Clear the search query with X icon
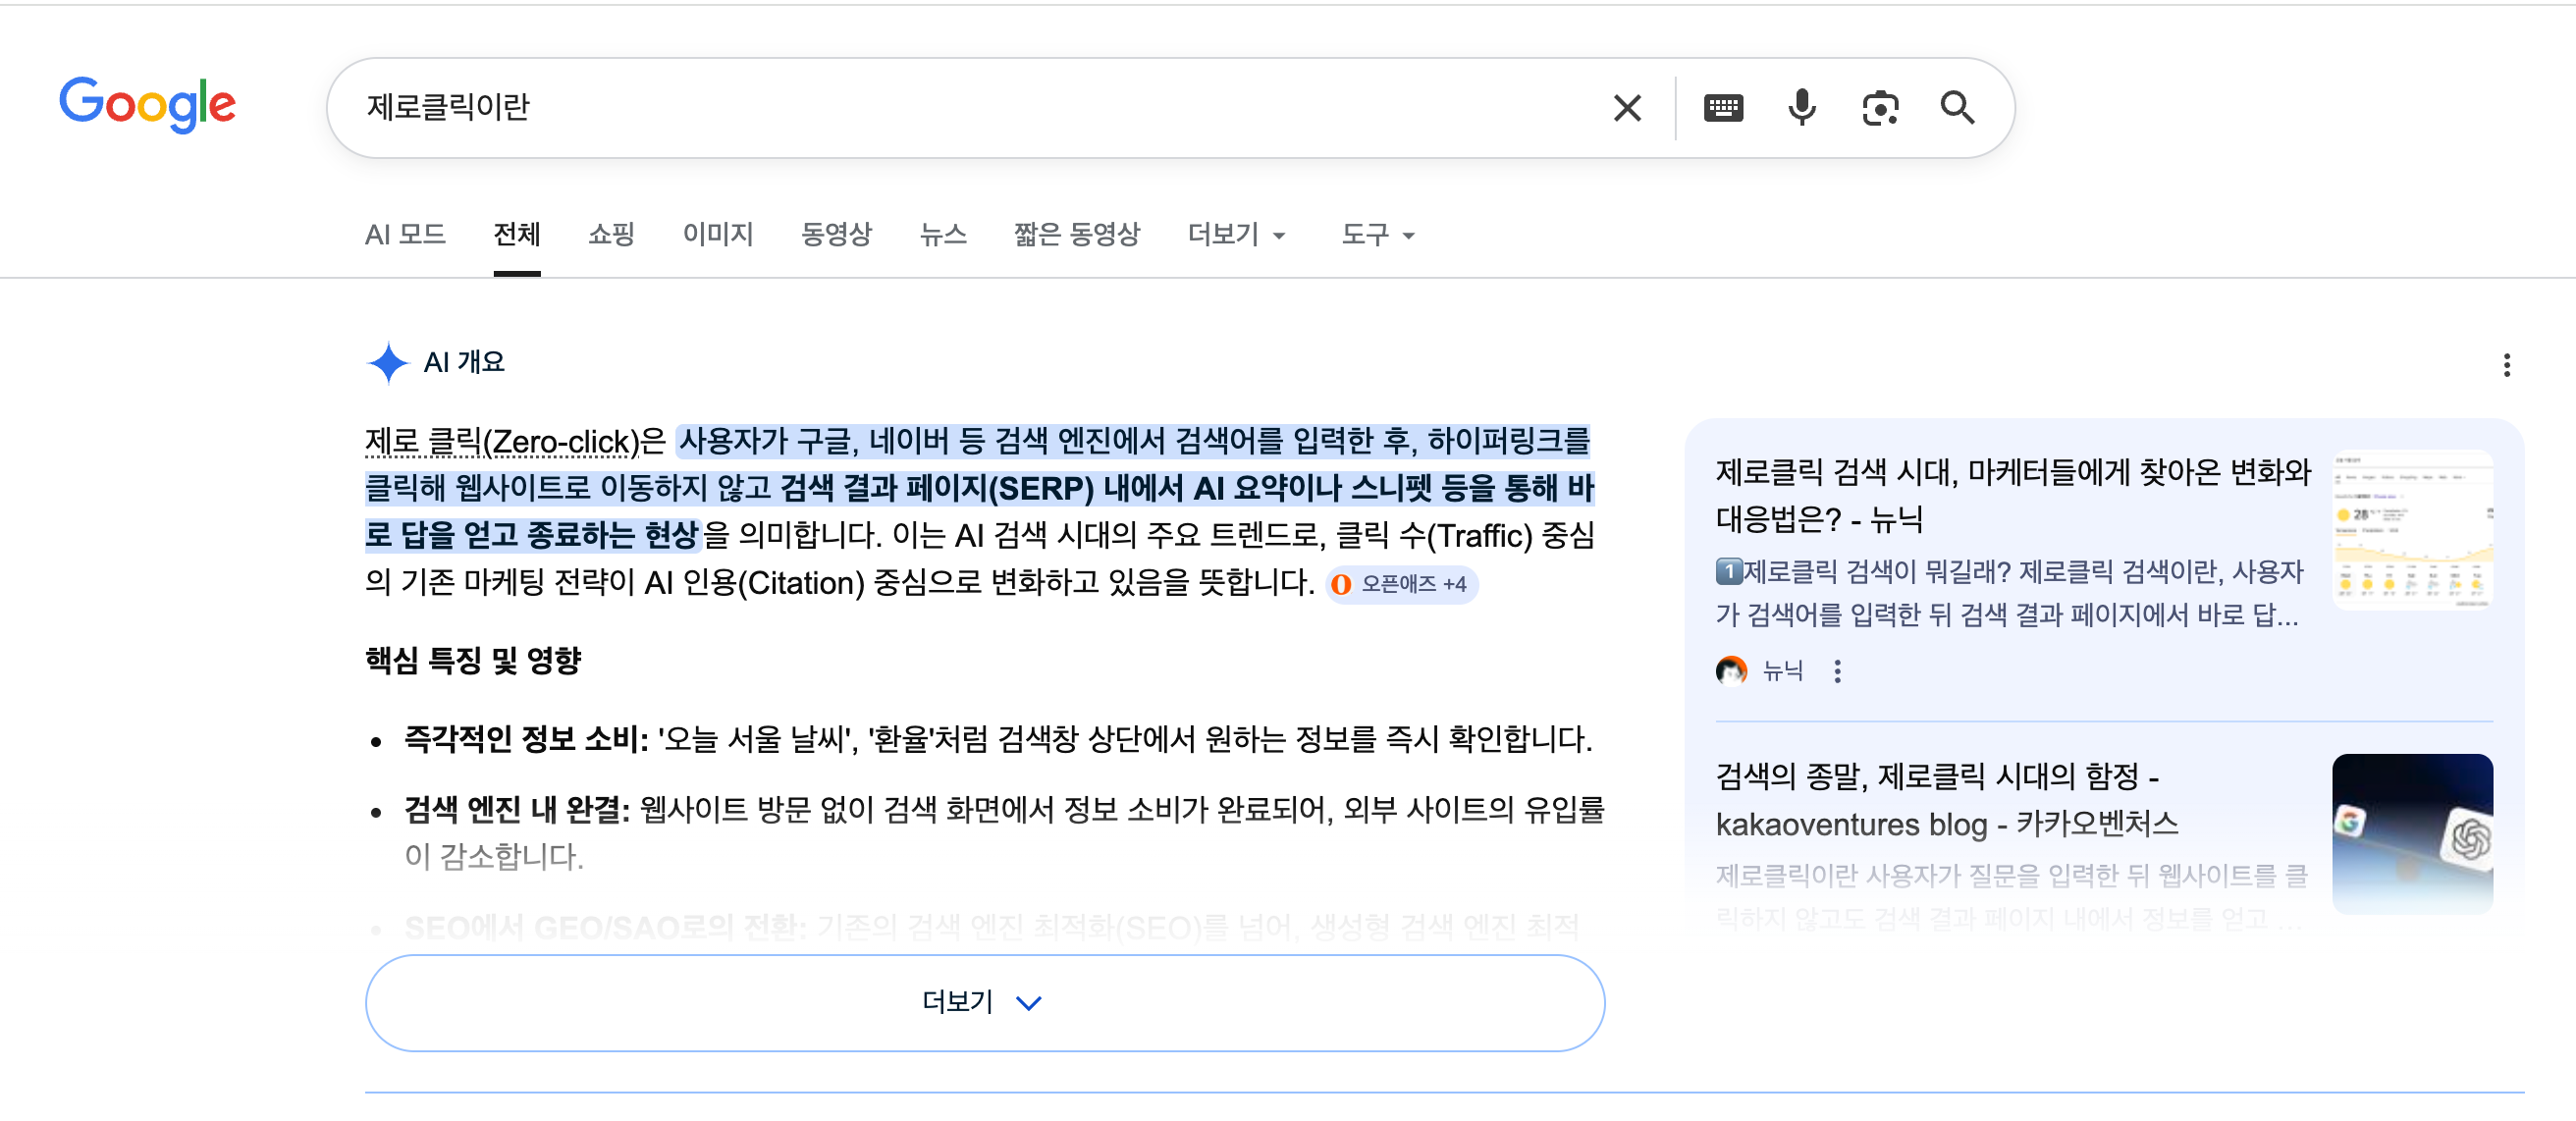 (x=1627, y=108)
